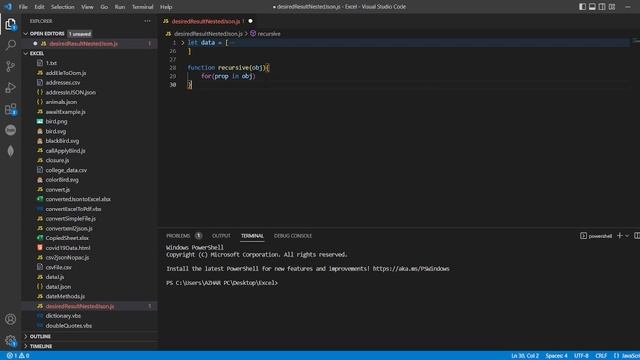The width and height of the screenshot is (640, 360).
Task: Open the aka.ms/PSWindows link in terminal
Action: [411, 269]
